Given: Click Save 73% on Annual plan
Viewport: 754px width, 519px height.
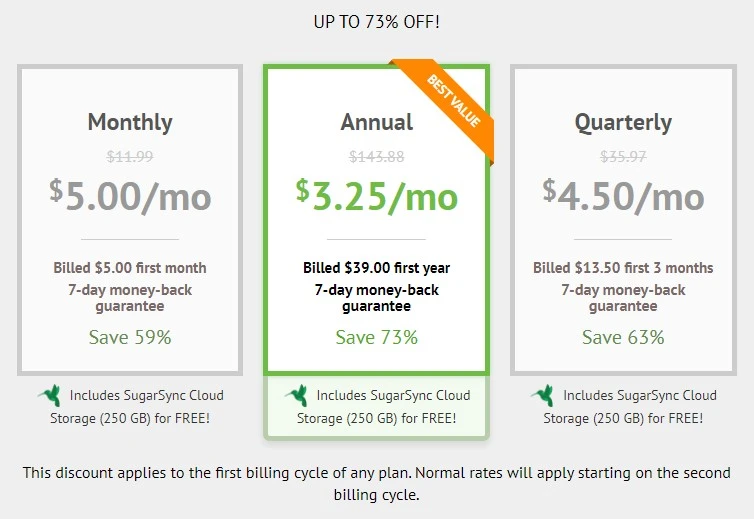Looking at the screenshot, I should point(376,337).
